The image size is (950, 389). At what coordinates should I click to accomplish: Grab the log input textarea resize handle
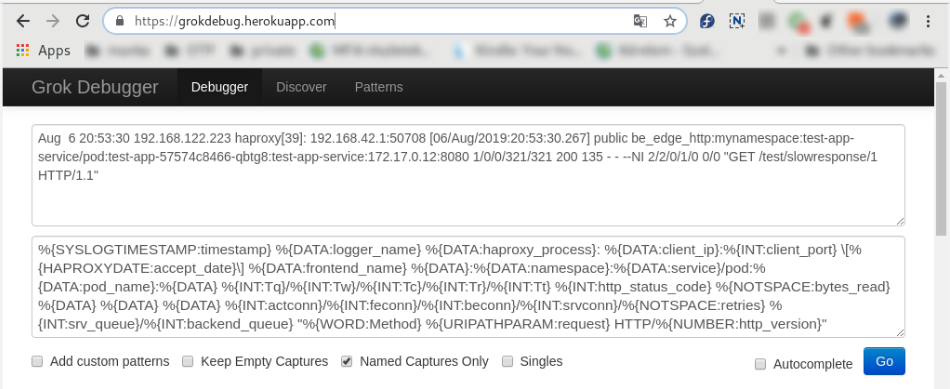click(x=900, y=221)
